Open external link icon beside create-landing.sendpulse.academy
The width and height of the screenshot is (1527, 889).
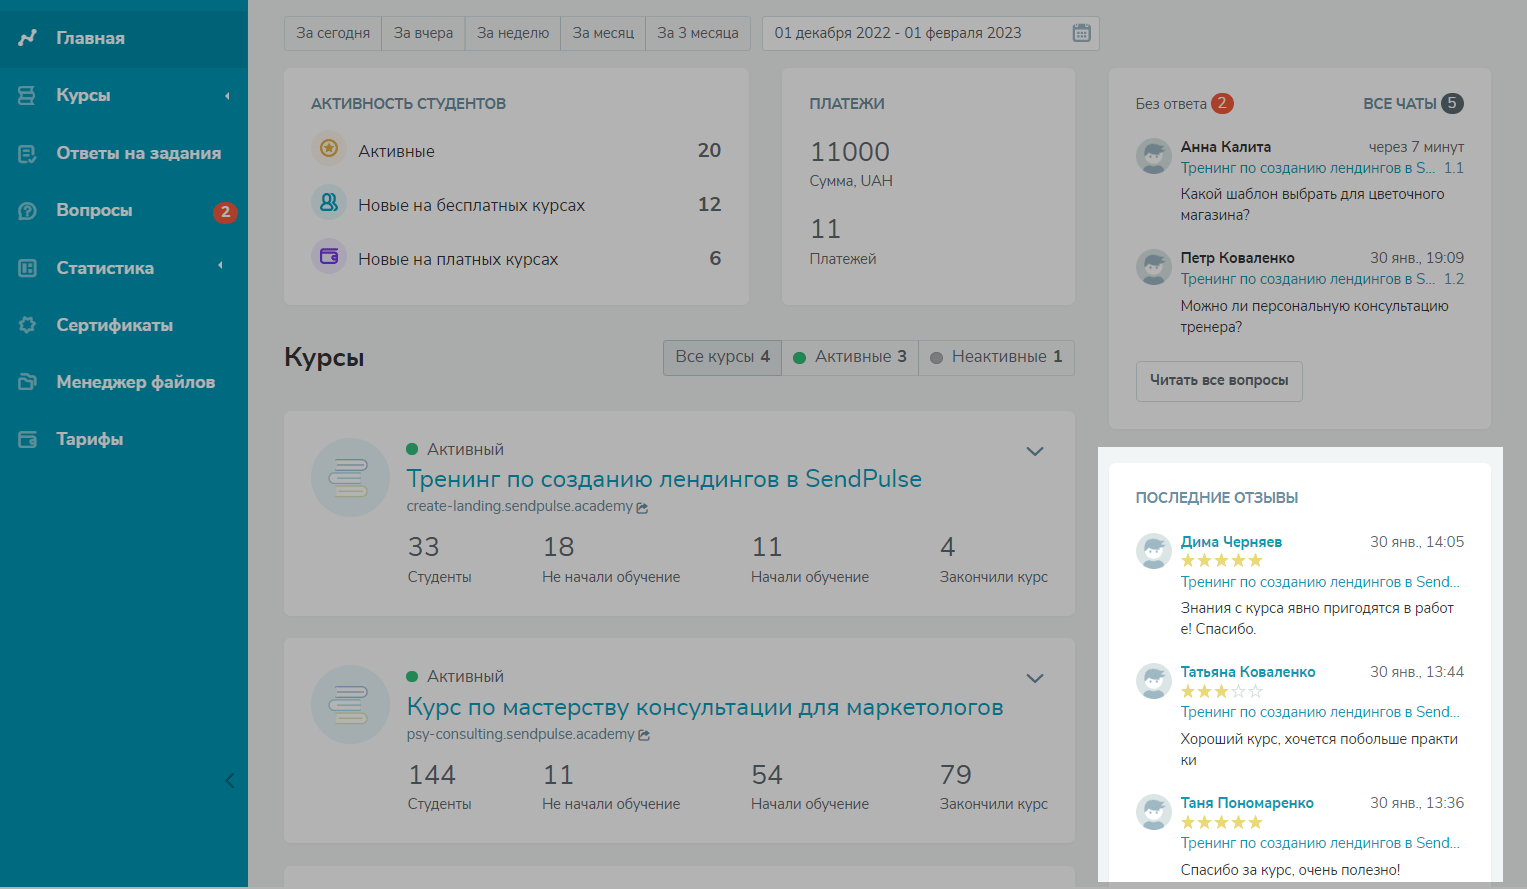pyautogui.click(x=642, y=508)
